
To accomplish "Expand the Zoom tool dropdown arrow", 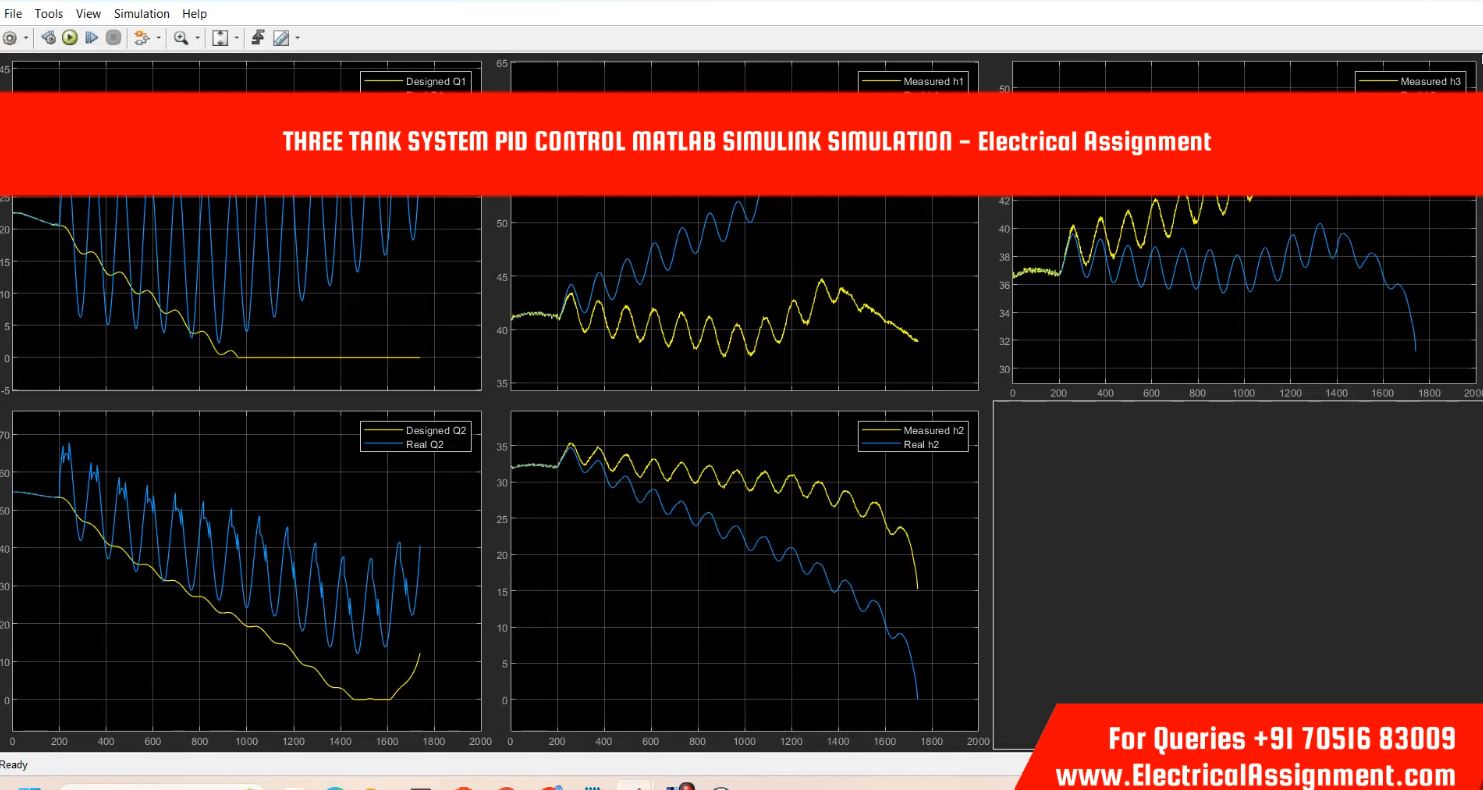I will (x=198, y=39).
